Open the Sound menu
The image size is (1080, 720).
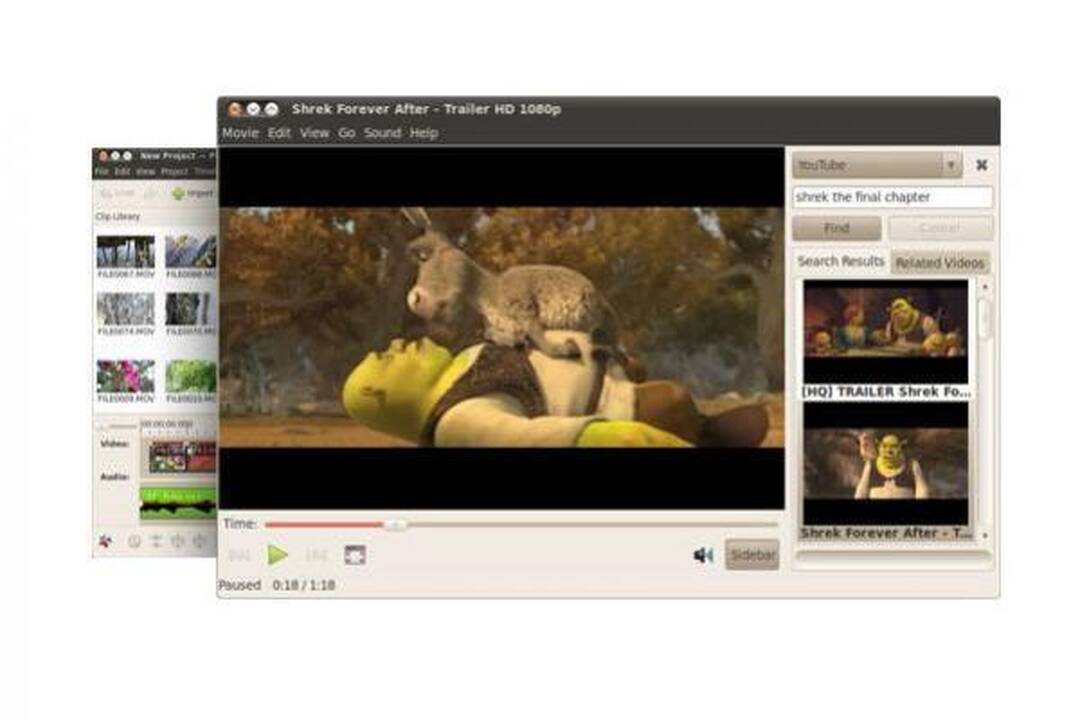pyautogui.click(x=382, y=133)
